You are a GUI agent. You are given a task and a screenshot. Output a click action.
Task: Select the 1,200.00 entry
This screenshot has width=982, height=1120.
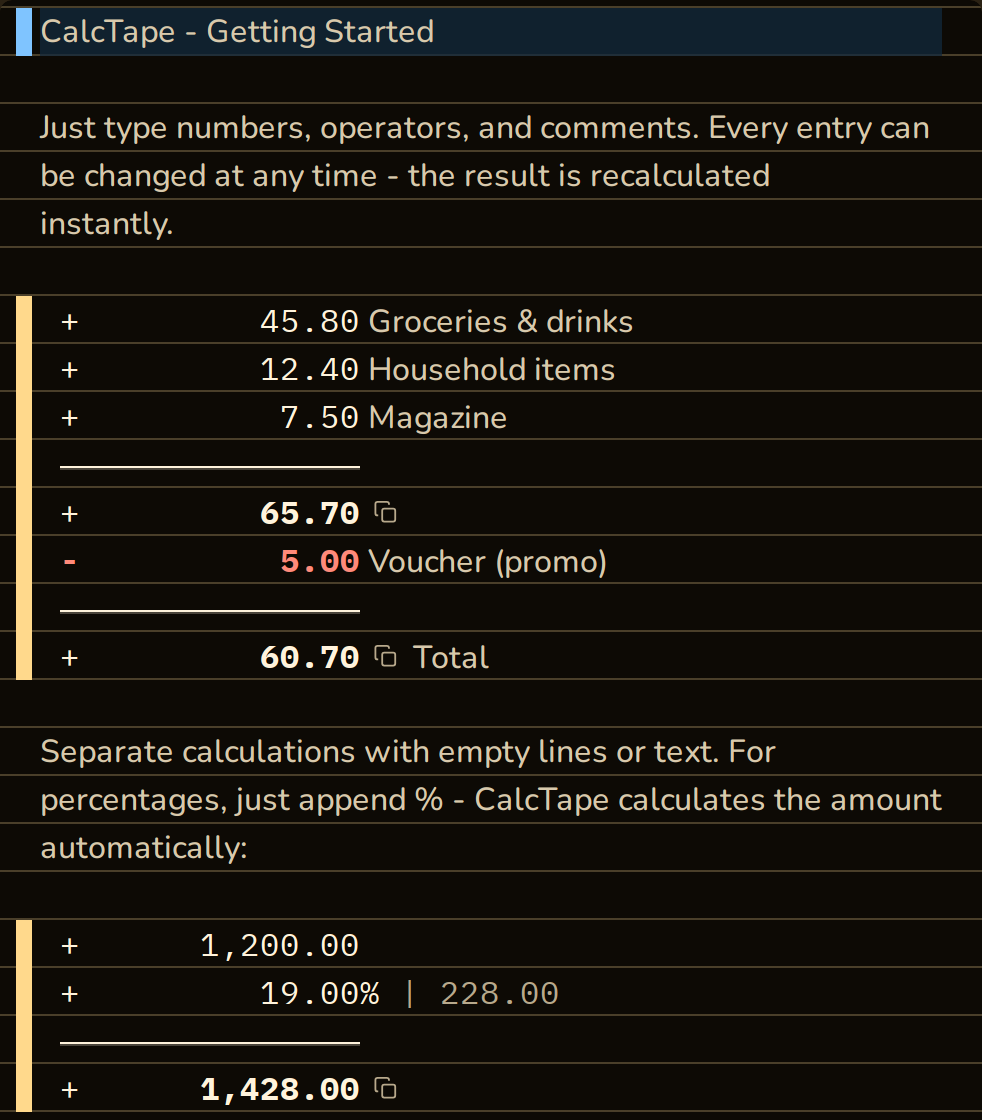(x=279, y=946)
